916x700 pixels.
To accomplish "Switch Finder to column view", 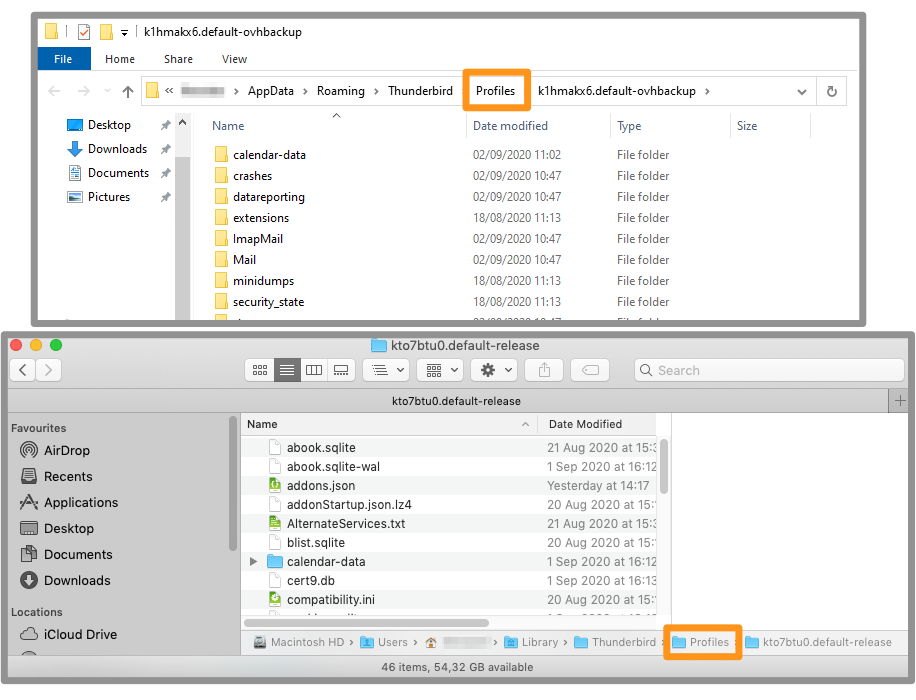I will [314, 370].
